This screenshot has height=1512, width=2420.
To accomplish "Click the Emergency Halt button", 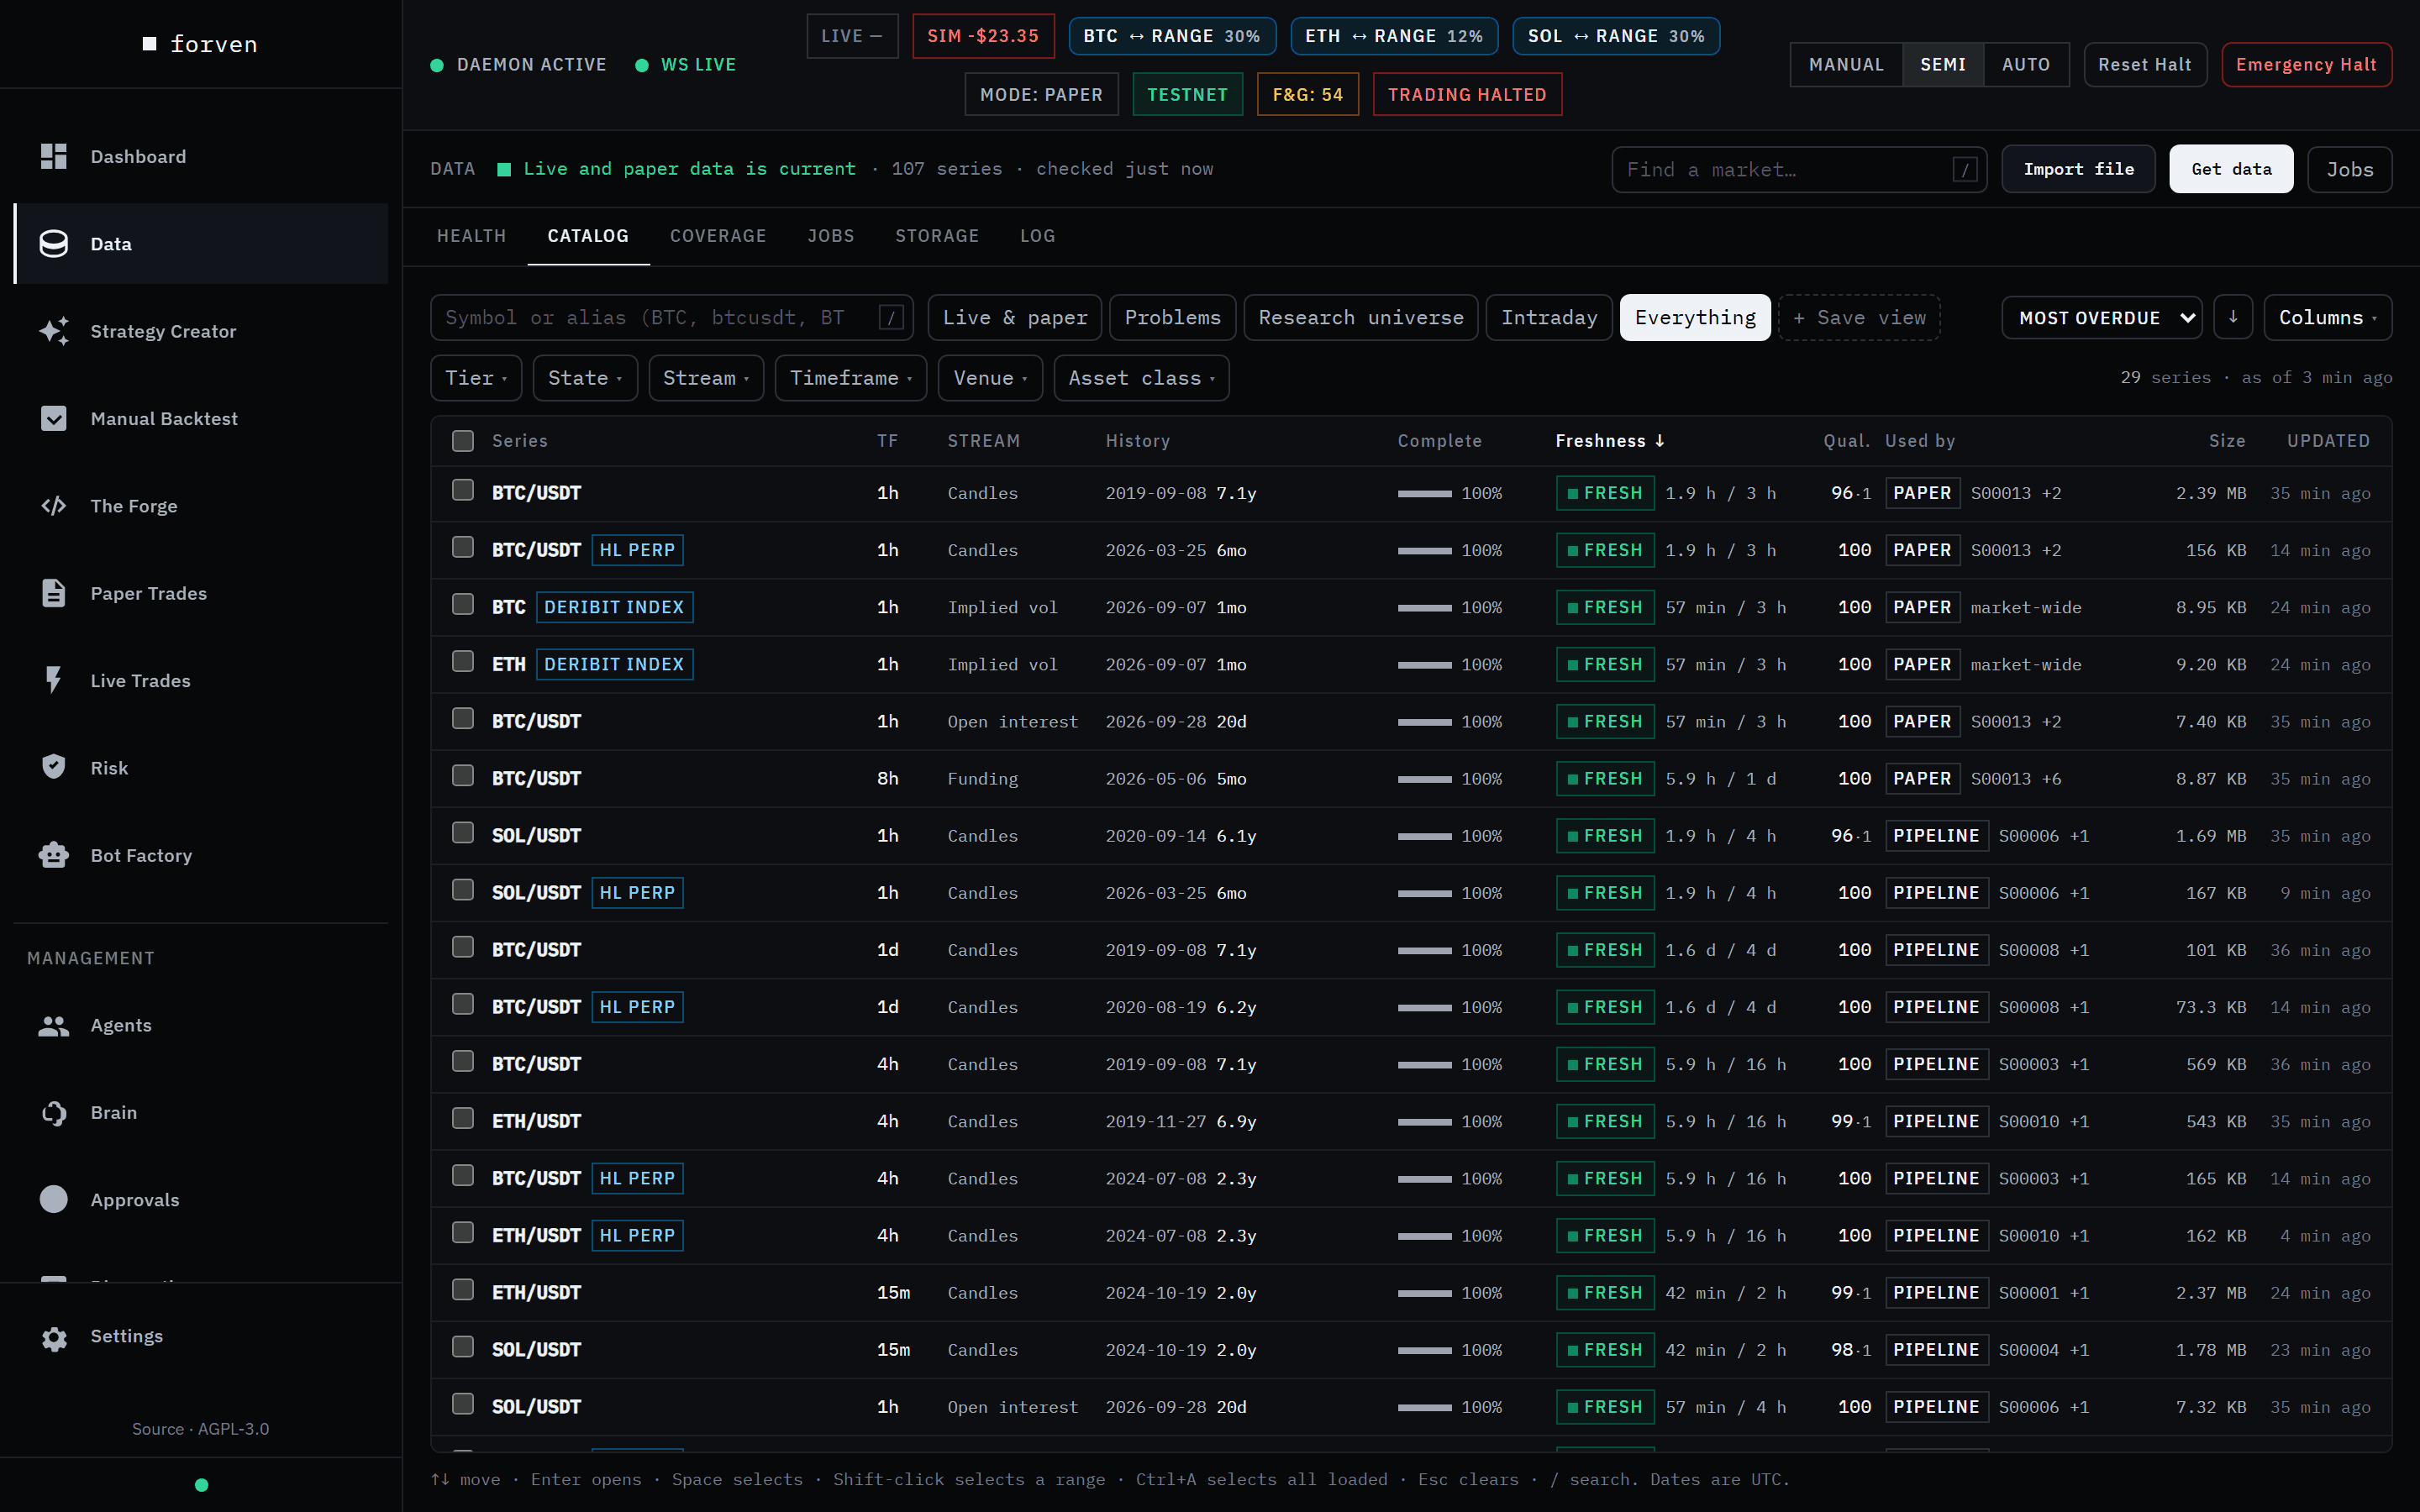I will 2306,65.
